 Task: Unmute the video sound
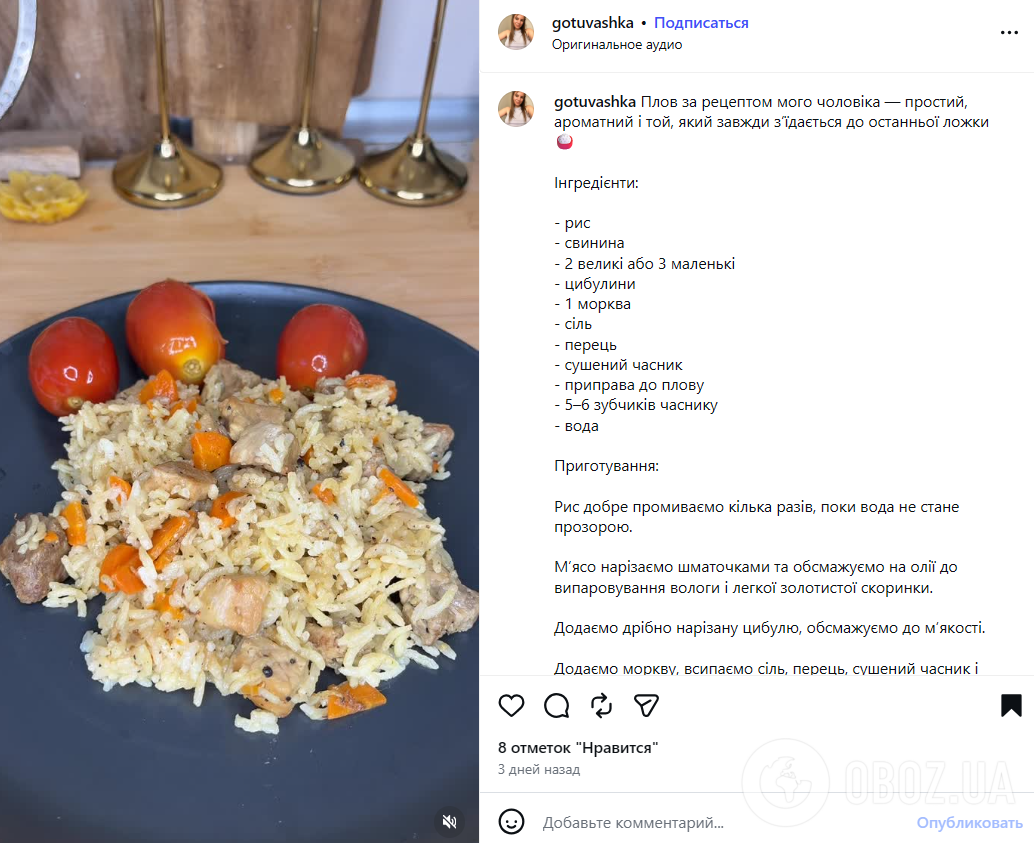[x=449, y=822]
